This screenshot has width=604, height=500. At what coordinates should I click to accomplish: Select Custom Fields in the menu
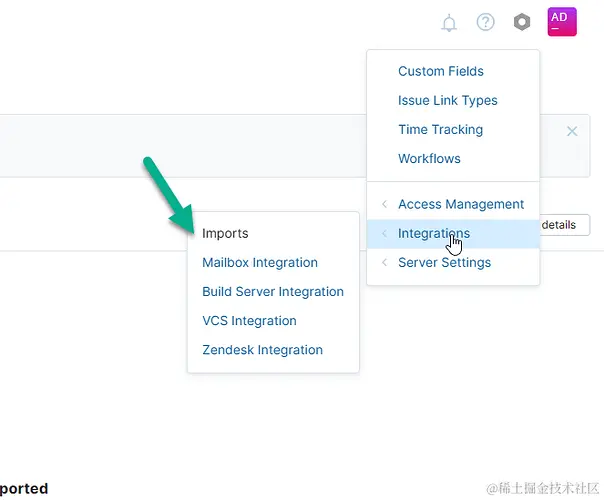(x=441, y=71)
